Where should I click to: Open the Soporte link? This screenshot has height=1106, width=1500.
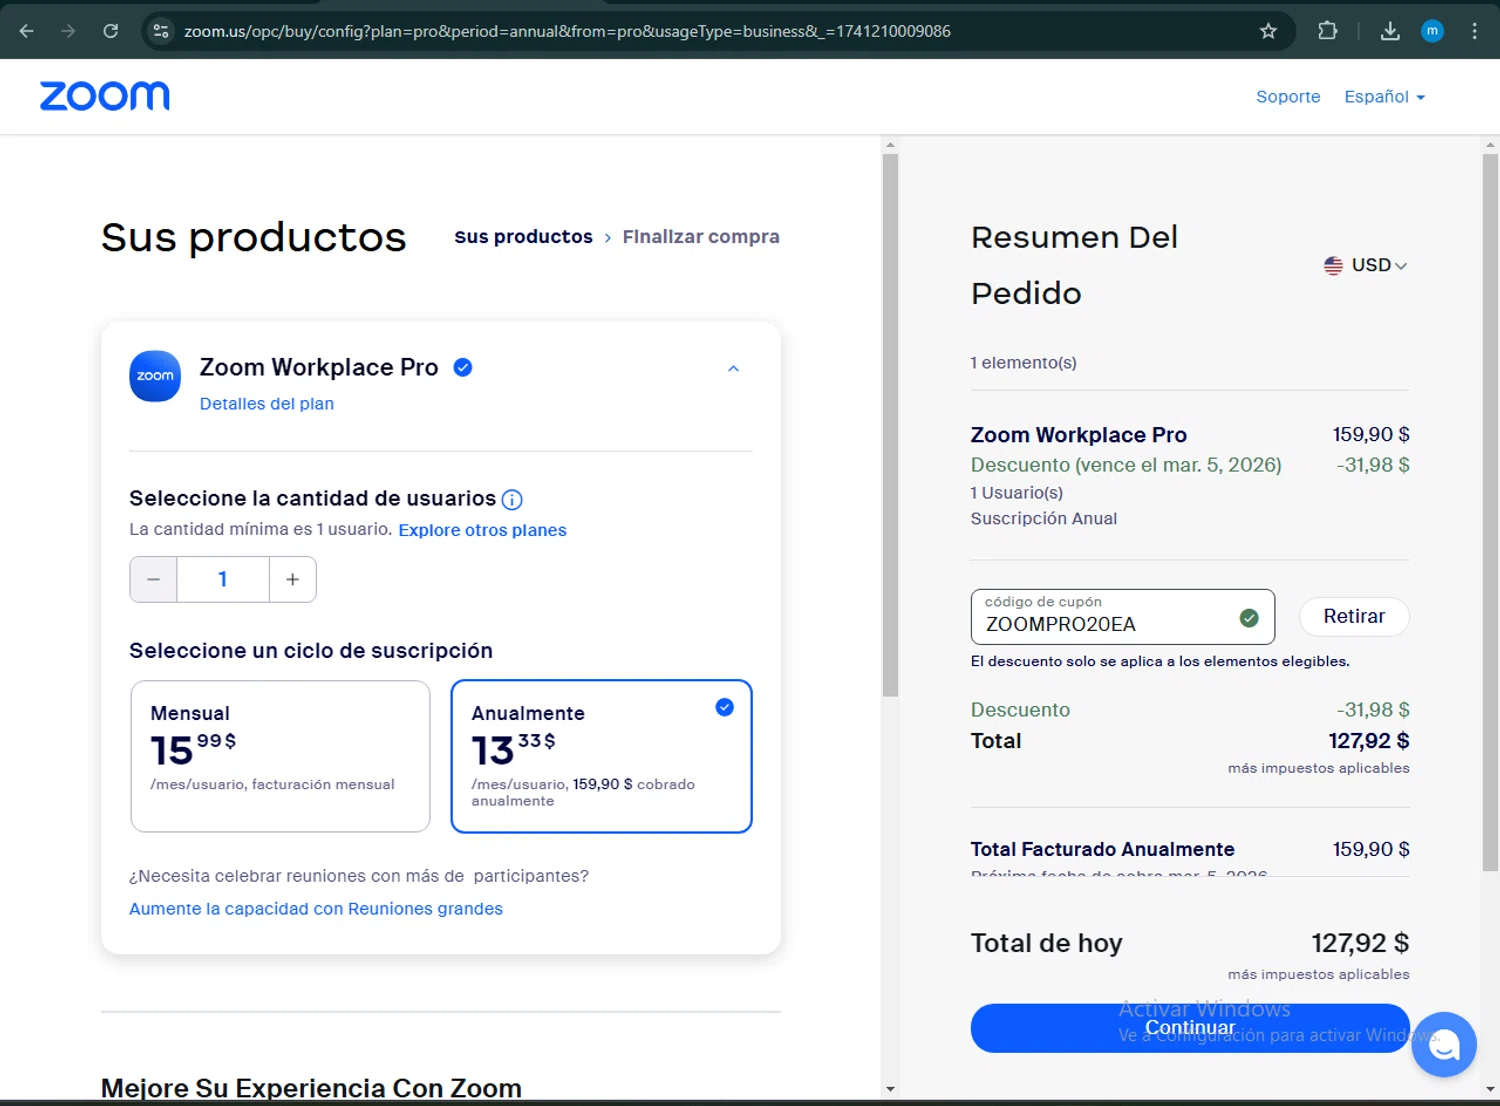[1288, 97]
